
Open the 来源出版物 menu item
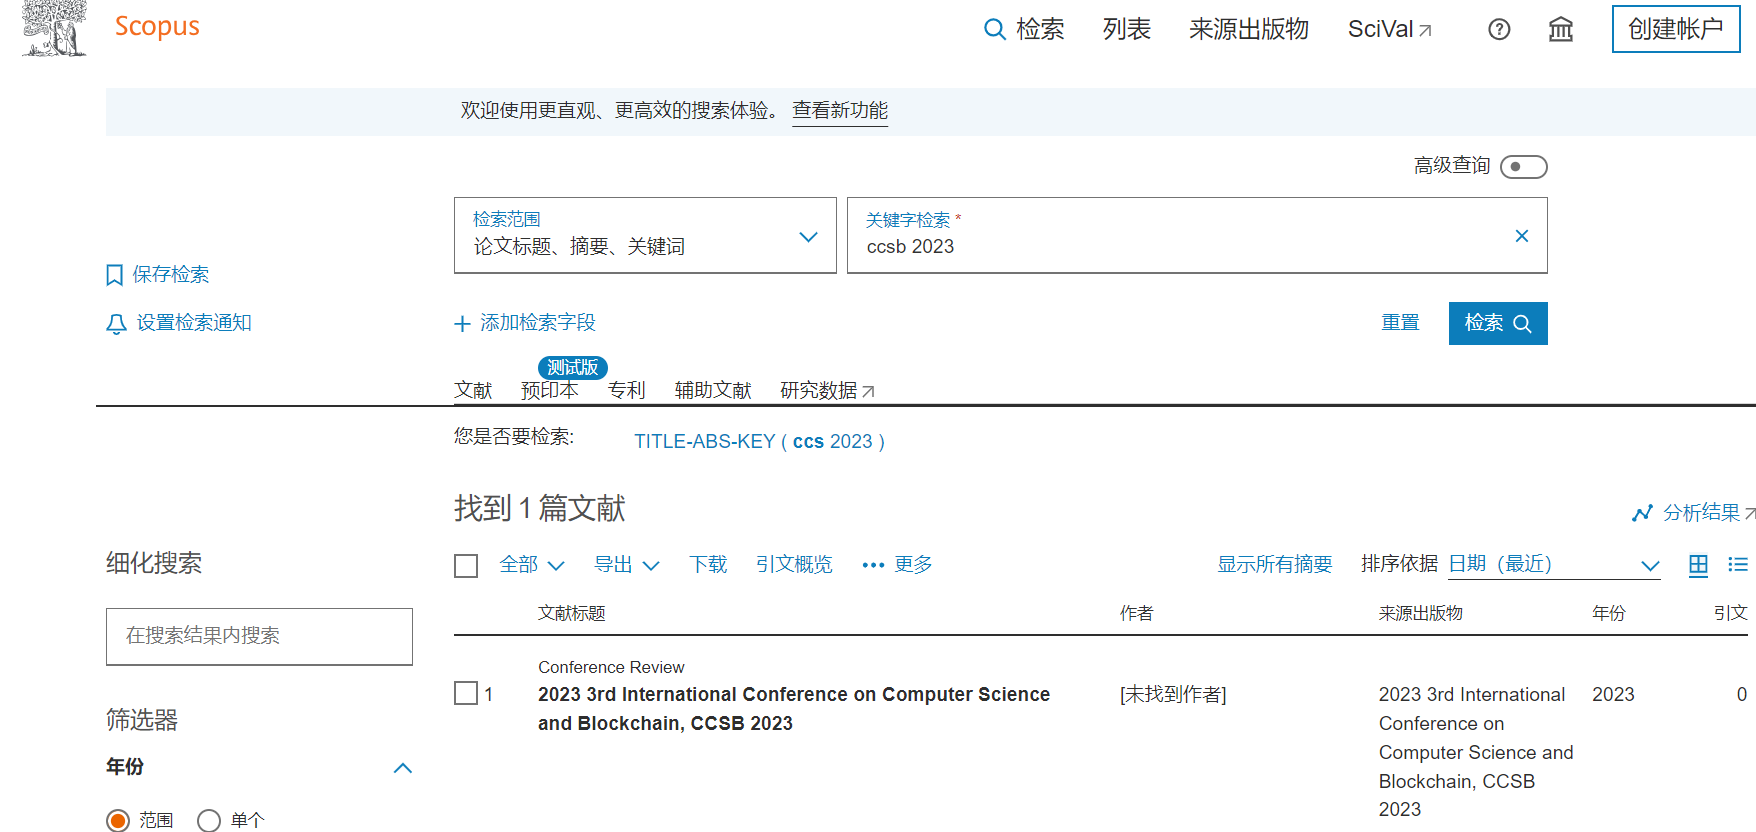coord(1249,29)
